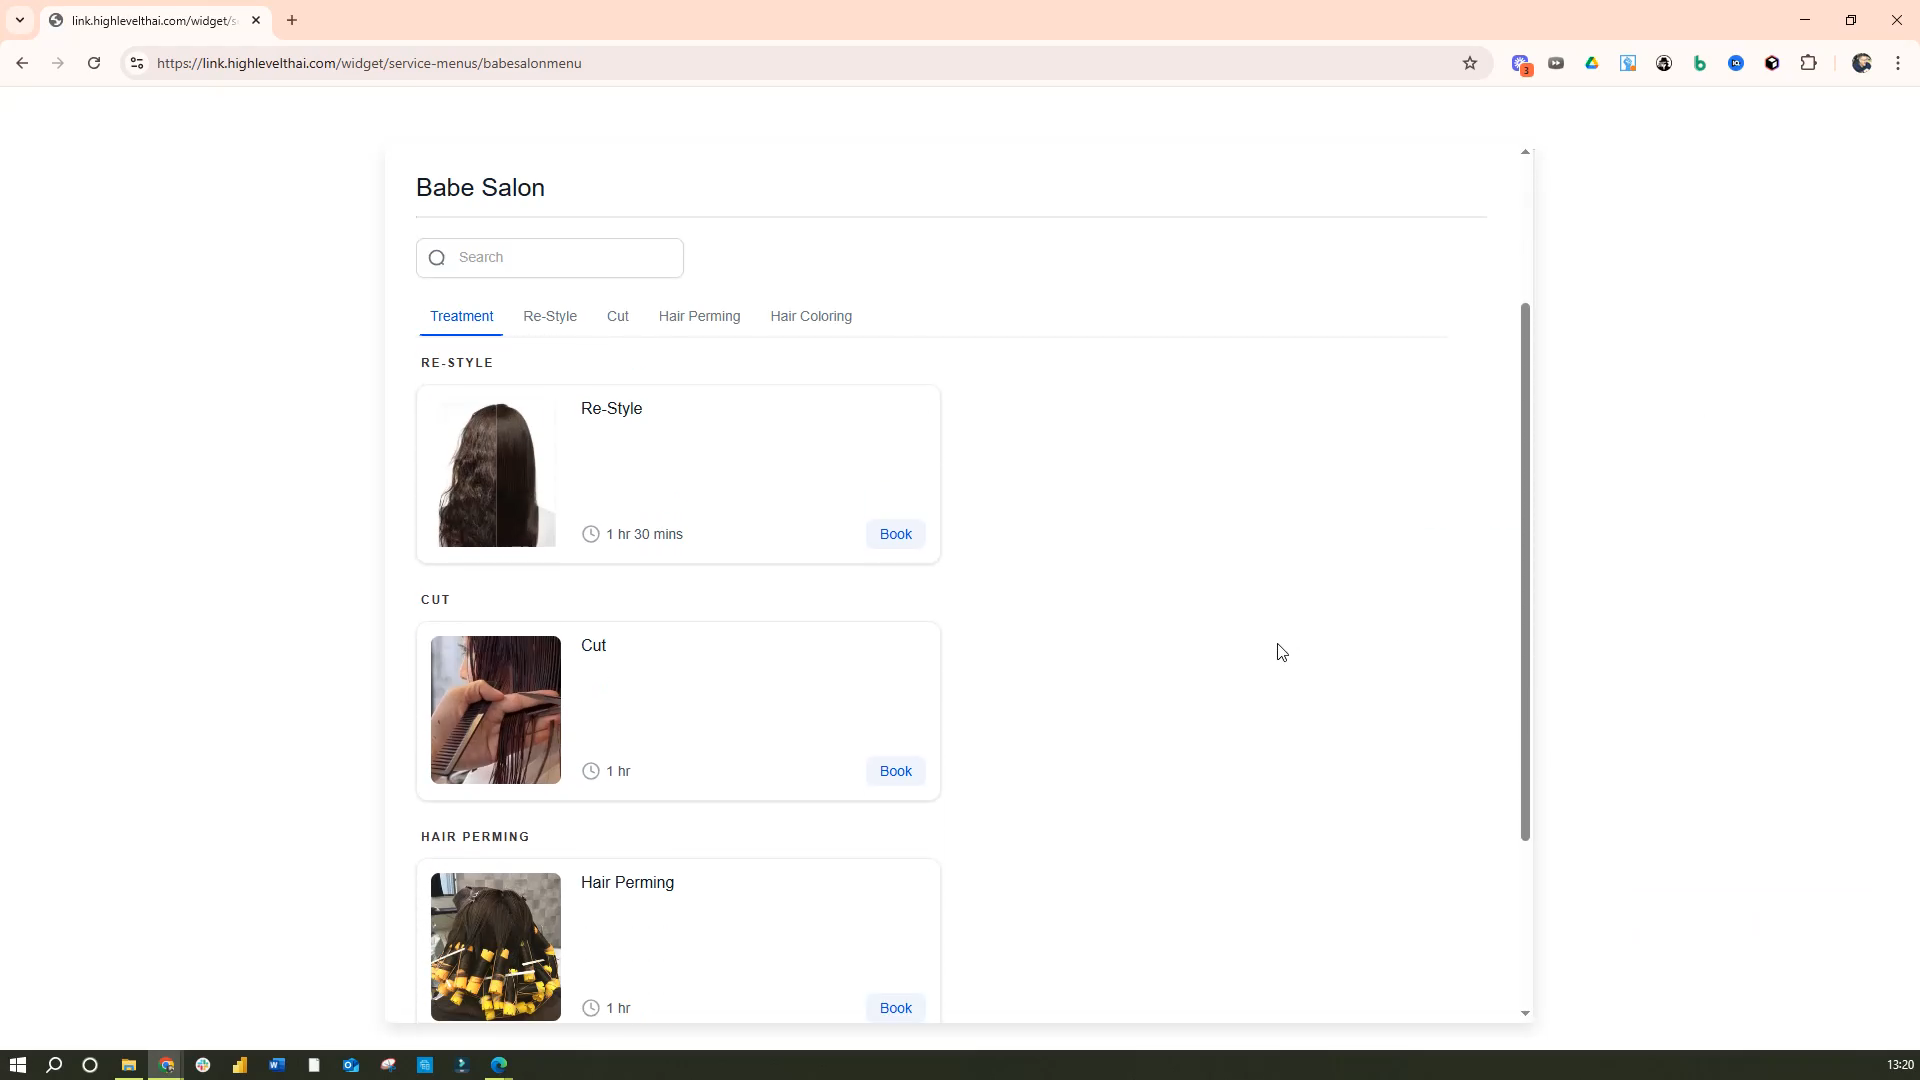
Task: Open the browser profile avatar
Action: point(1861,63)
